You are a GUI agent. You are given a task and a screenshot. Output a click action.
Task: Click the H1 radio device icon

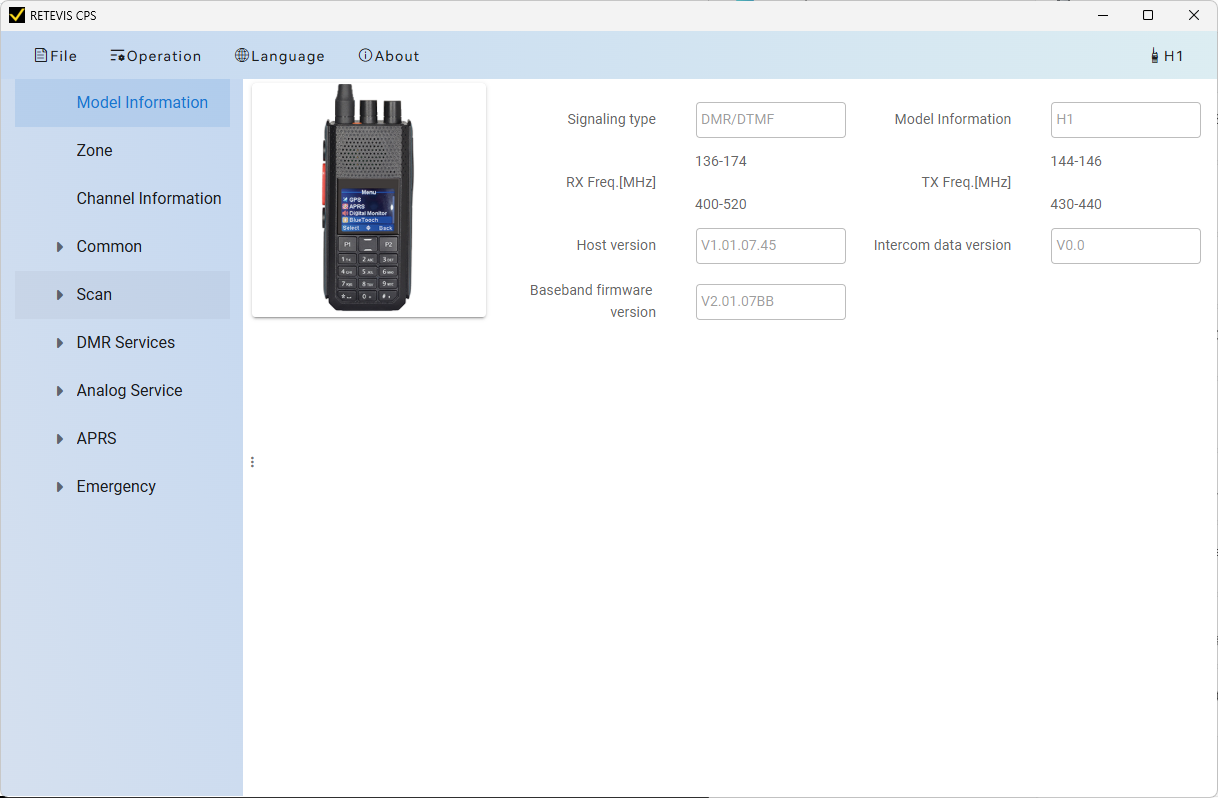coord(1155,56)
